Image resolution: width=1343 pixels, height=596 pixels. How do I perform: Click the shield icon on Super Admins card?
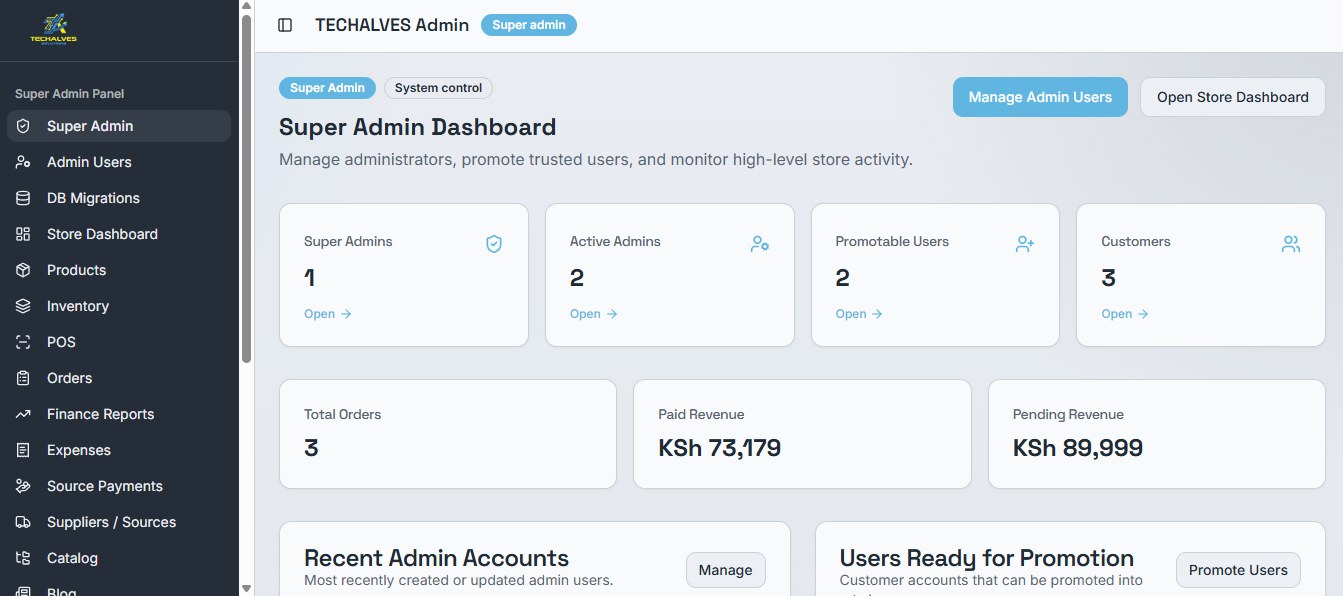click(494, 244)
